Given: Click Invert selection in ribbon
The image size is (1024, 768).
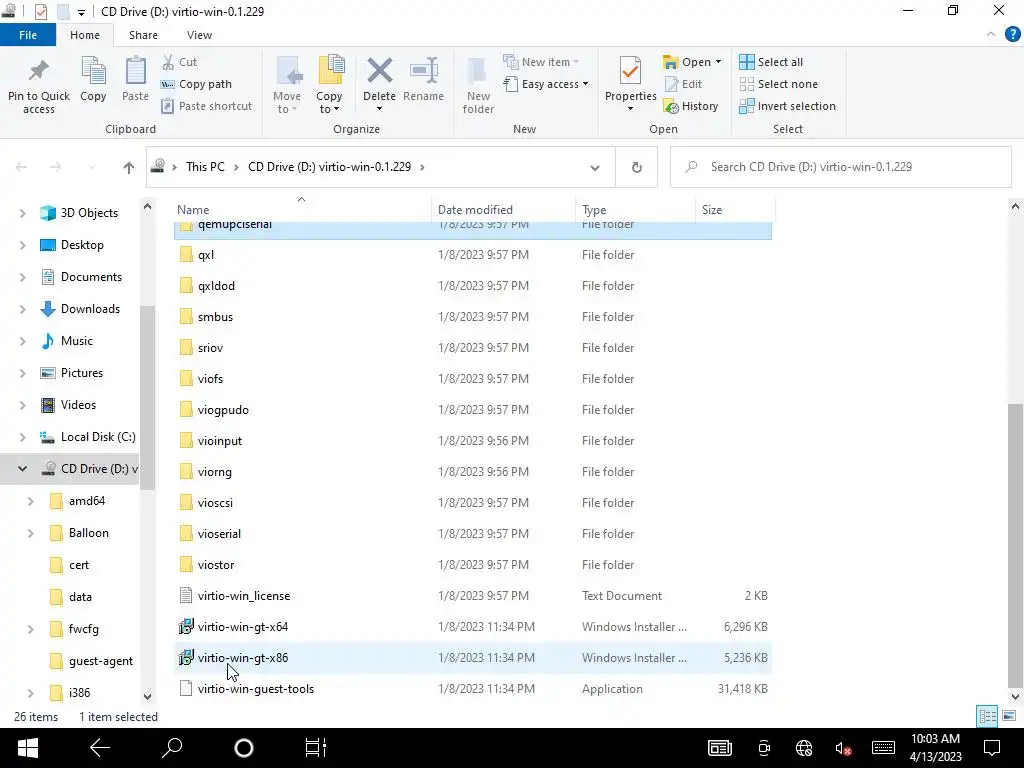Looking at the screenshot, I should (788, 106).
